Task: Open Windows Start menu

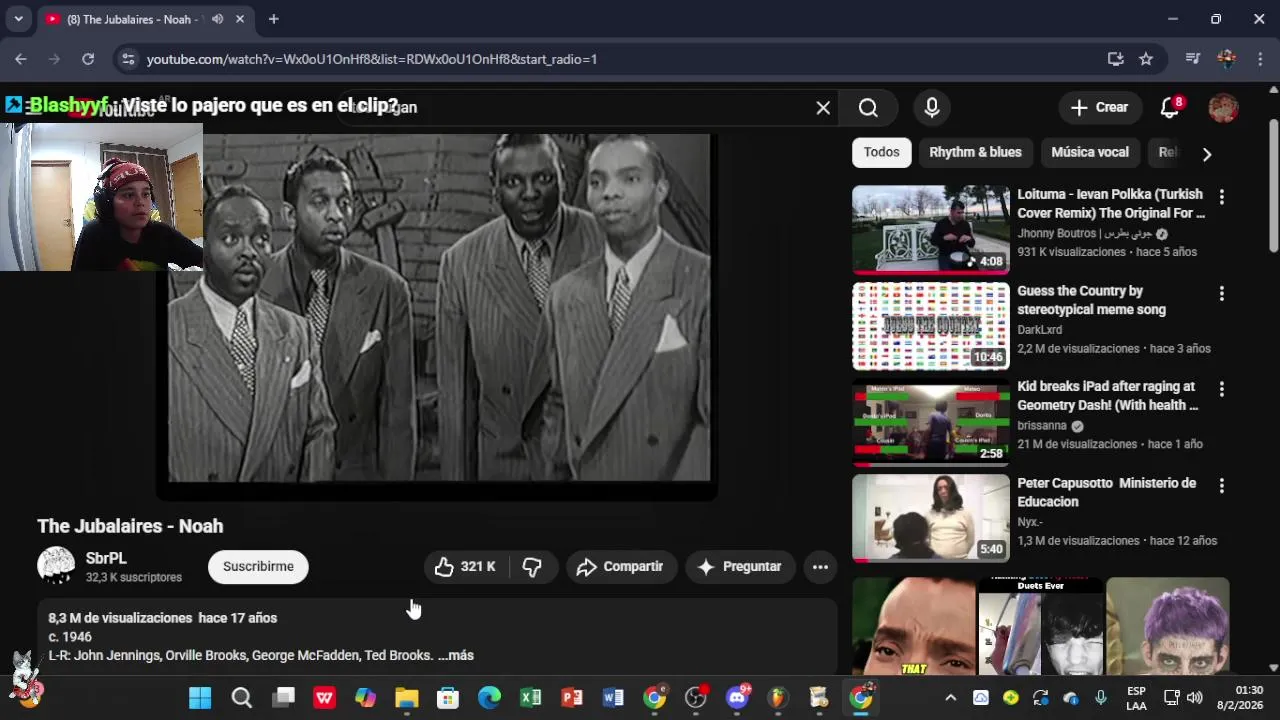Action: 200,698
